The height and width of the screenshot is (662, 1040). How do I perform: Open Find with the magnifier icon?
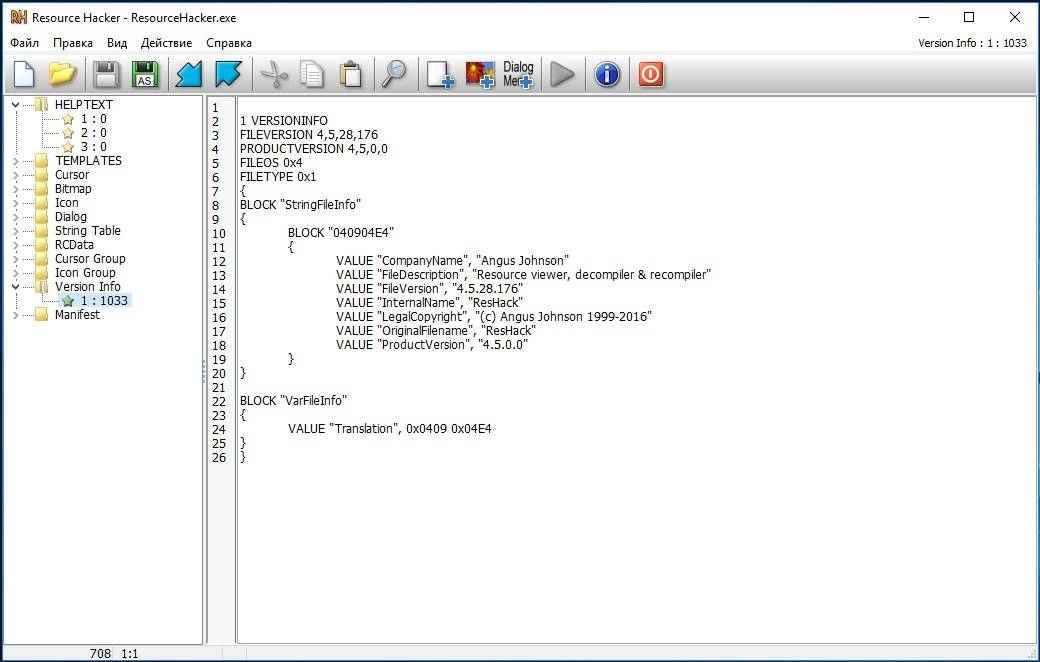[x=395, y=74]
